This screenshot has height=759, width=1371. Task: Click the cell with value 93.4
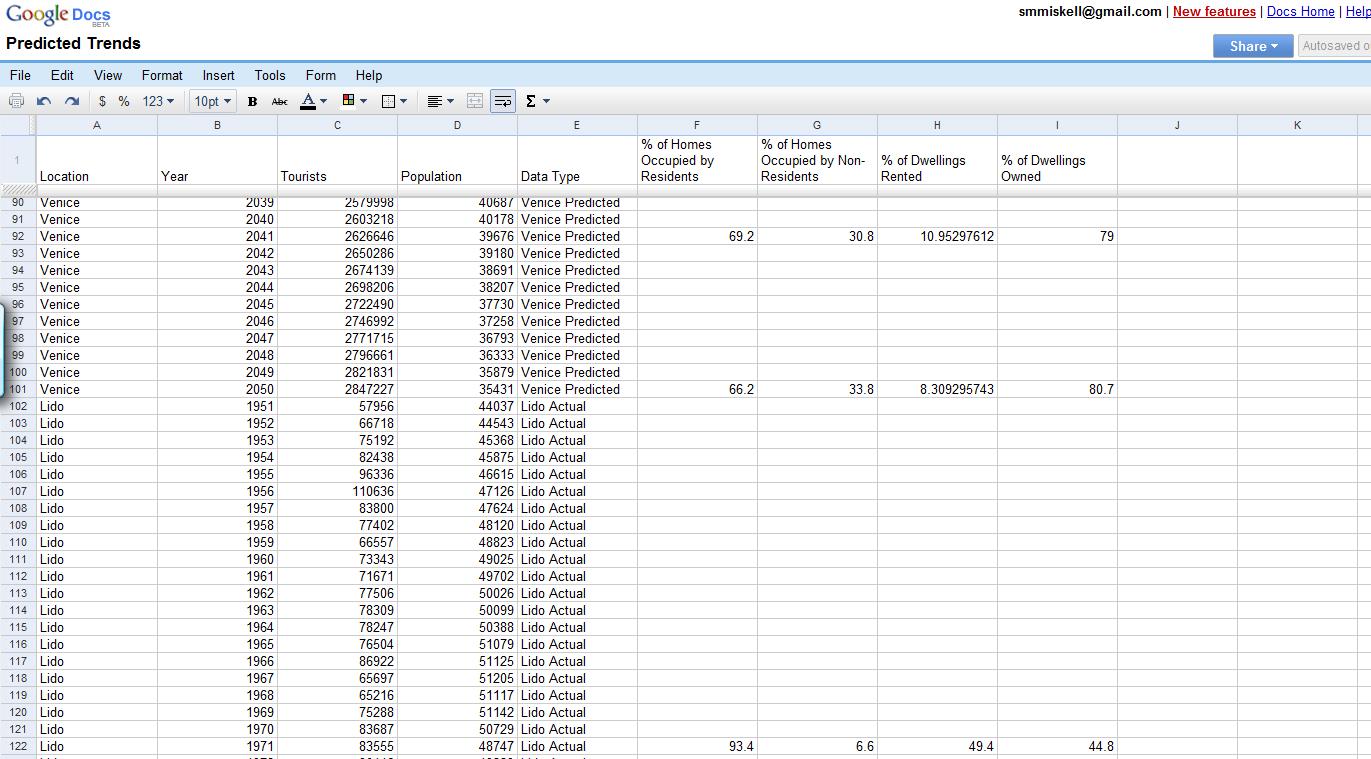coord(697,747)
